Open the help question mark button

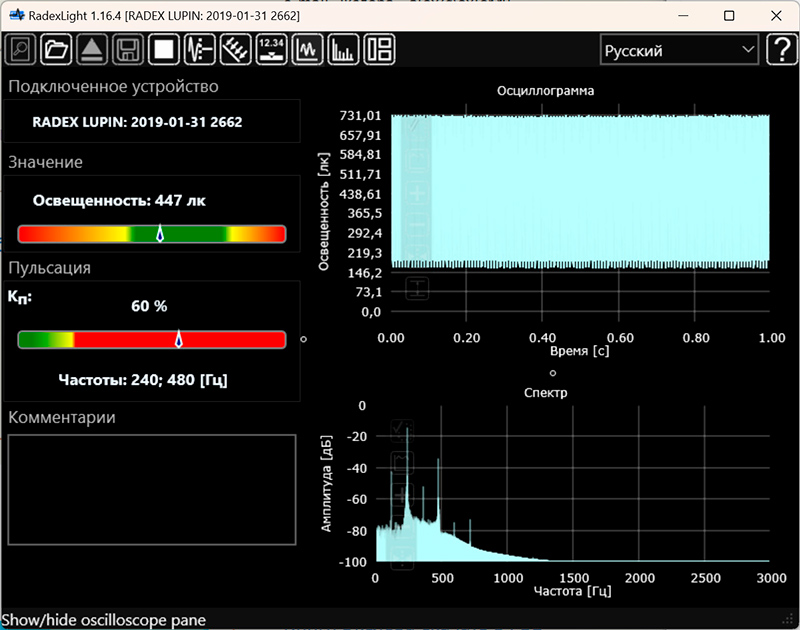(x=781, y=50)
